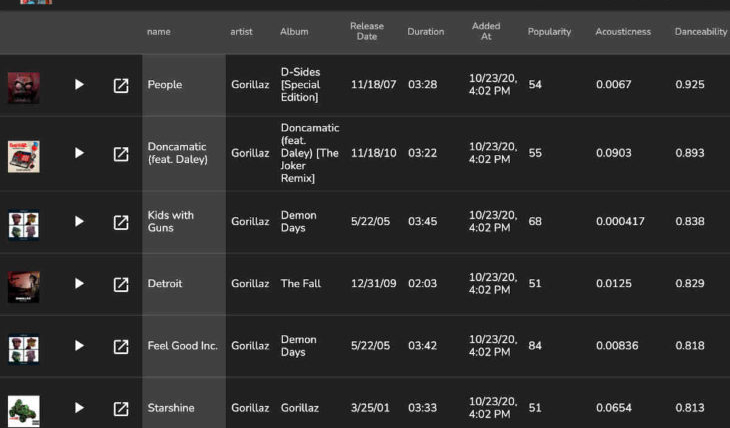The image size is (730, 428).
Task: Select the track name Starshine
Action: pos(171,408)
